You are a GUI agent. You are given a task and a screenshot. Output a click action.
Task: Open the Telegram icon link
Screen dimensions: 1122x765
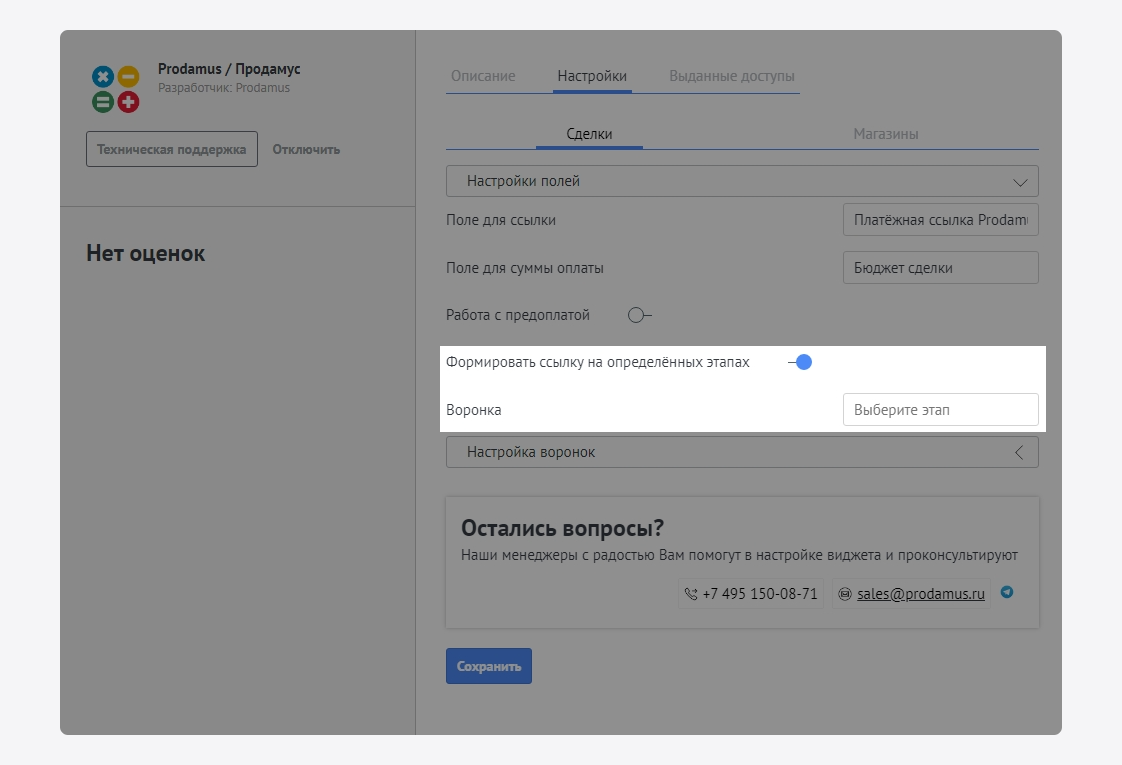[x=1007, y=592]
